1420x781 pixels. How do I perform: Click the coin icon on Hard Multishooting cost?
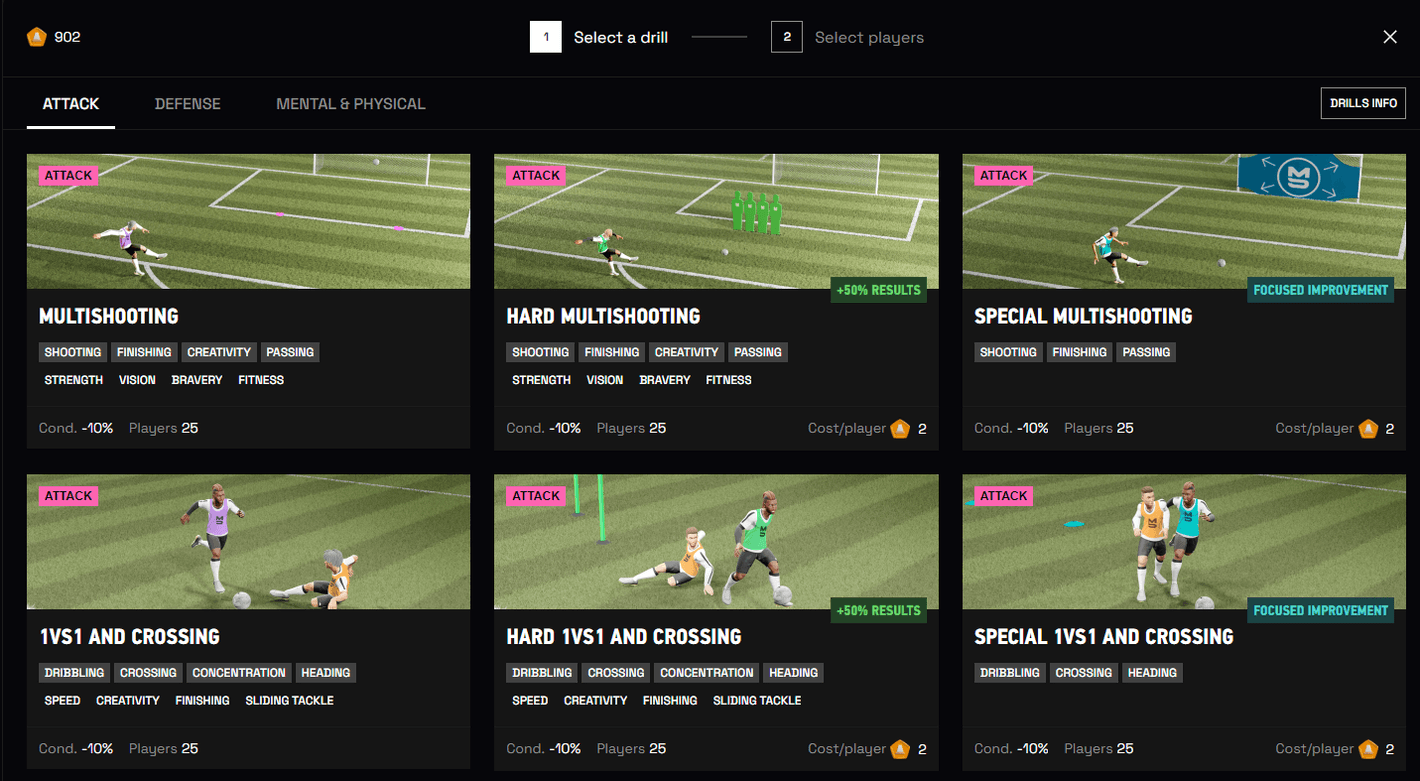pyautogui.click(x=900, y=428)
